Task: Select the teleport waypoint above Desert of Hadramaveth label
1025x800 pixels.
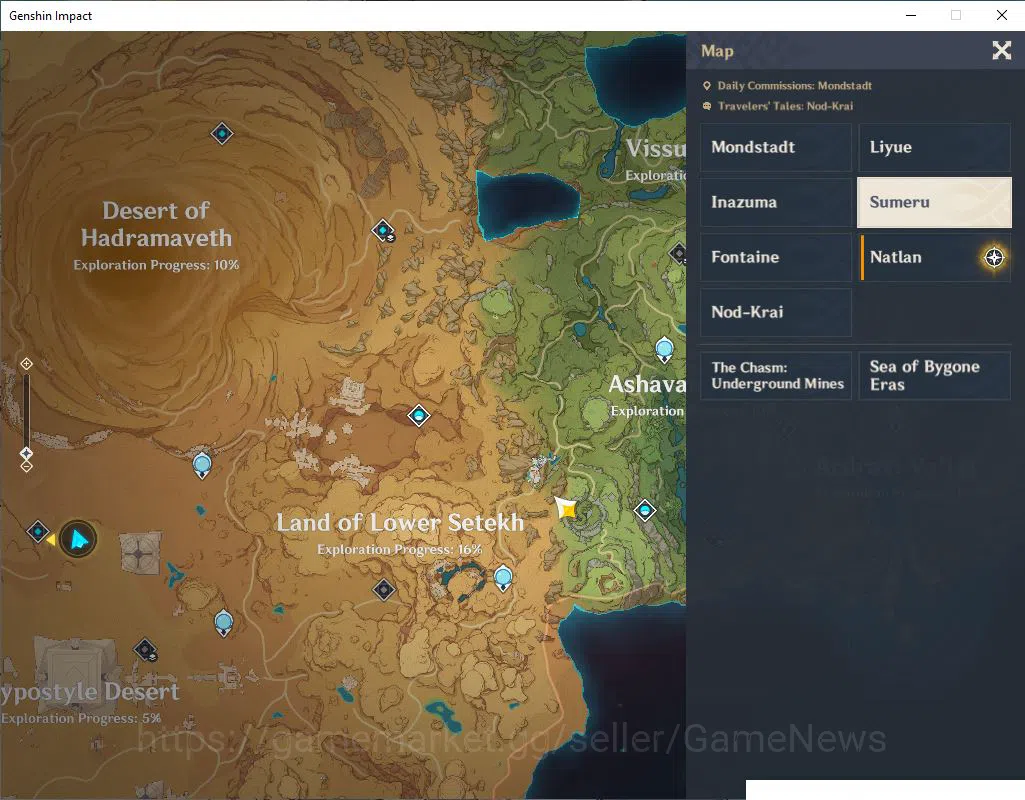Action: (x=222, y=133)
